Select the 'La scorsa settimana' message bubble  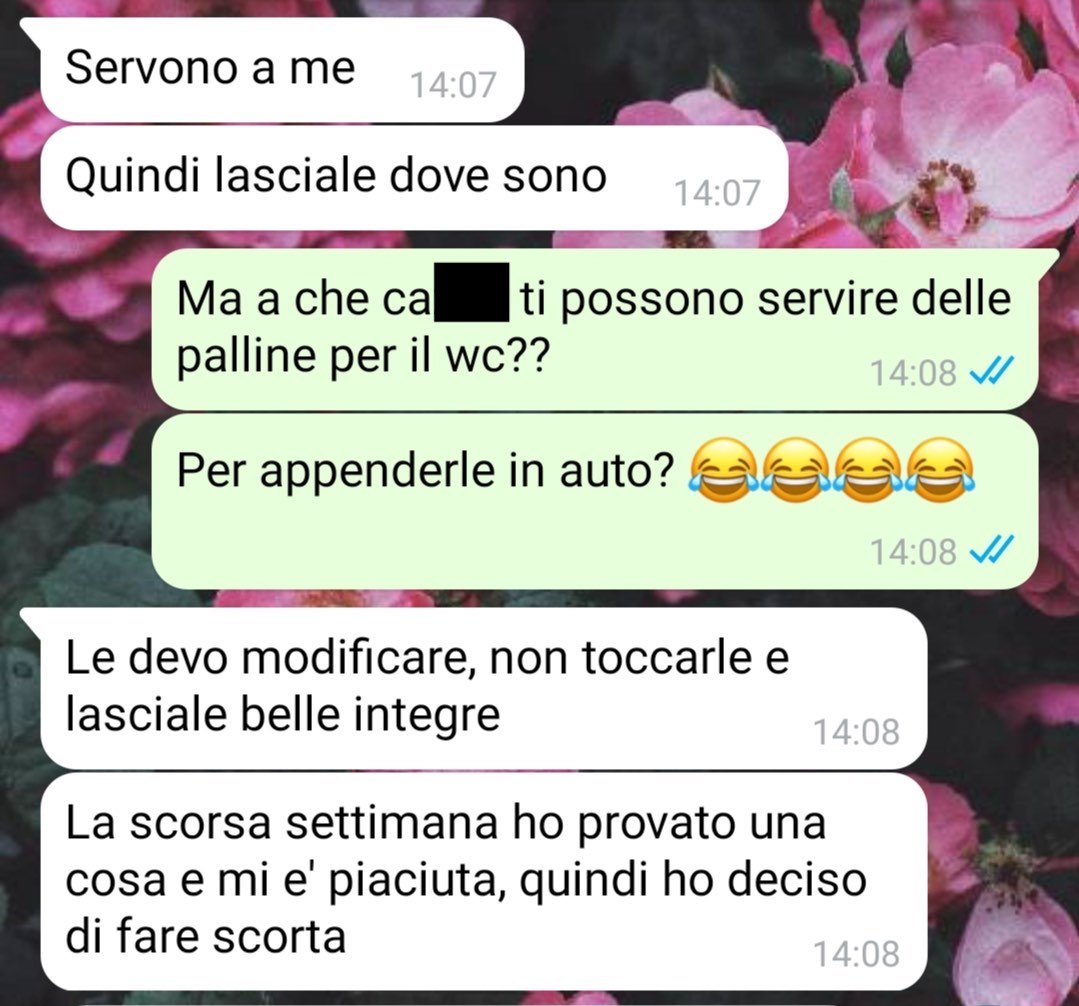484,881
